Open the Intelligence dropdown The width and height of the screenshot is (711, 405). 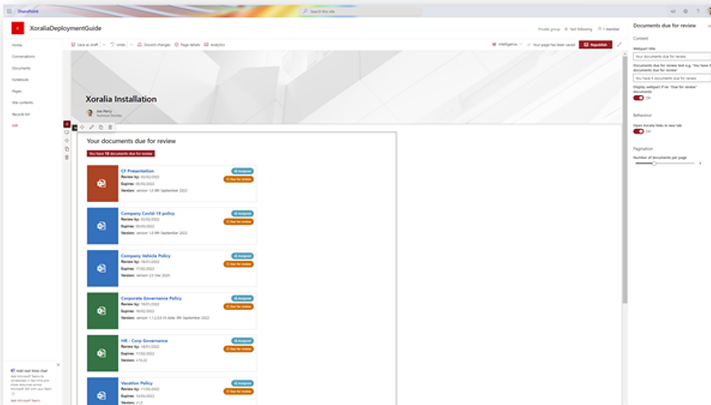[x=507, y=44]
